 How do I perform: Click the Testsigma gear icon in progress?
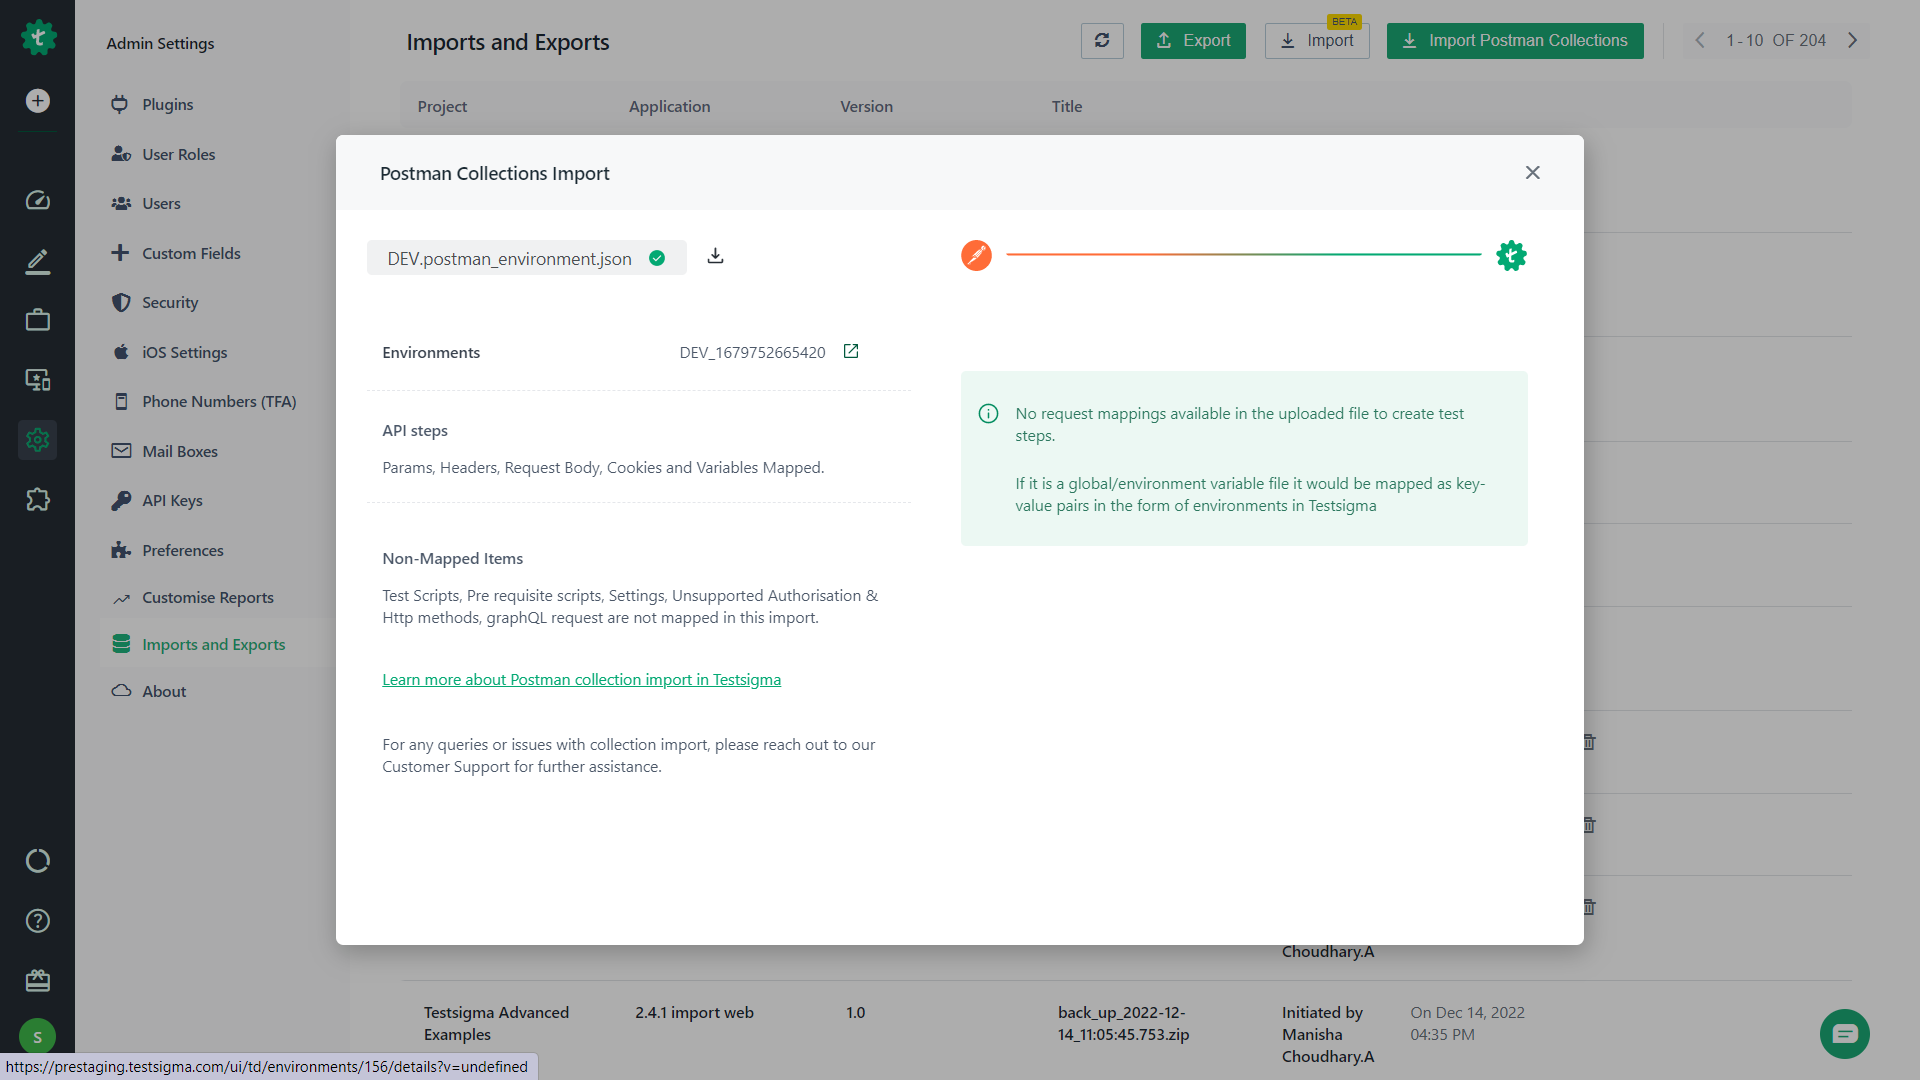[1511, 256]
